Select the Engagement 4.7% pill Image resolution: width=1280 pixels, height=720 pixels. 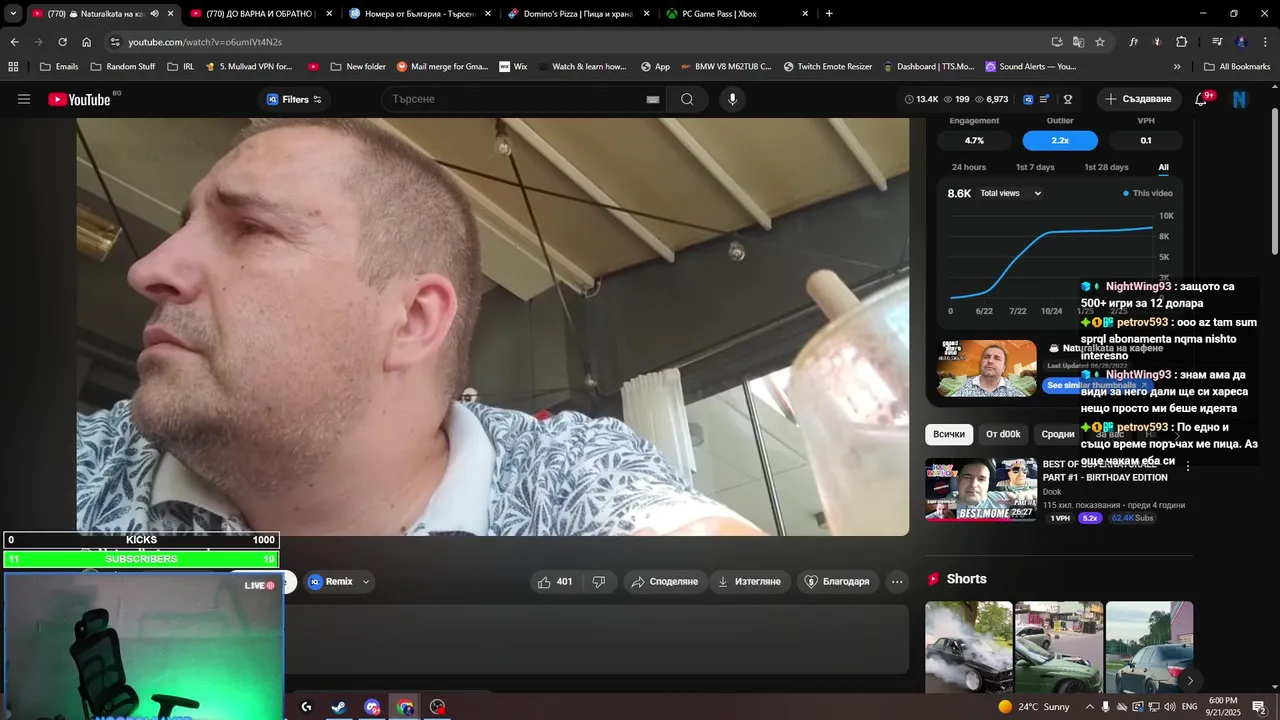[974, 141]
